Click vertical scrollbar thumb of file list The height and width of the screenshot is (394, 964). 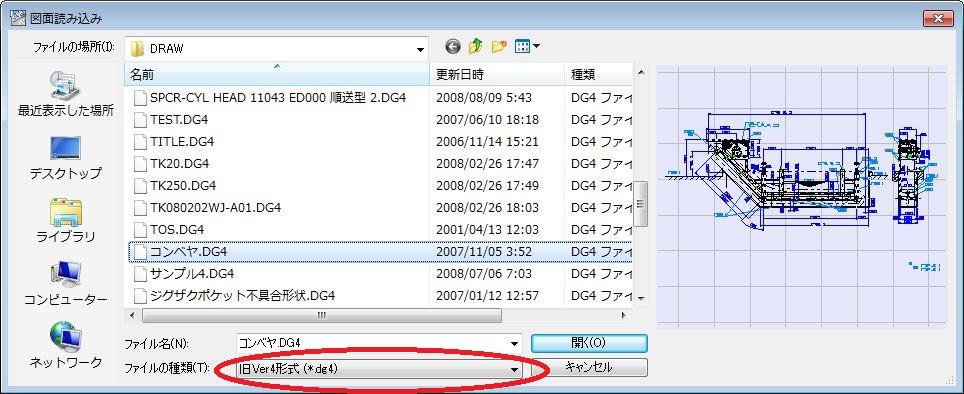click(x=641, y=204)
